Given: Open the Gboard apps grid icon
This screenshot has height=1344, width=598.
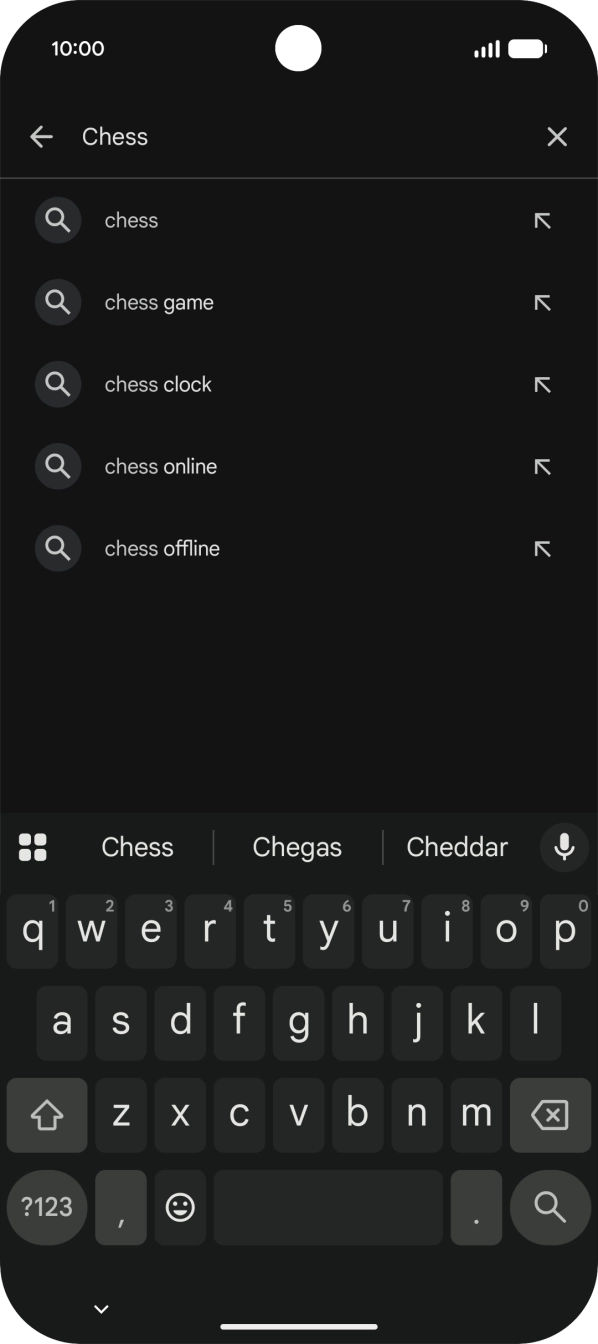Looking at the screenshot, I should point(33,847).
